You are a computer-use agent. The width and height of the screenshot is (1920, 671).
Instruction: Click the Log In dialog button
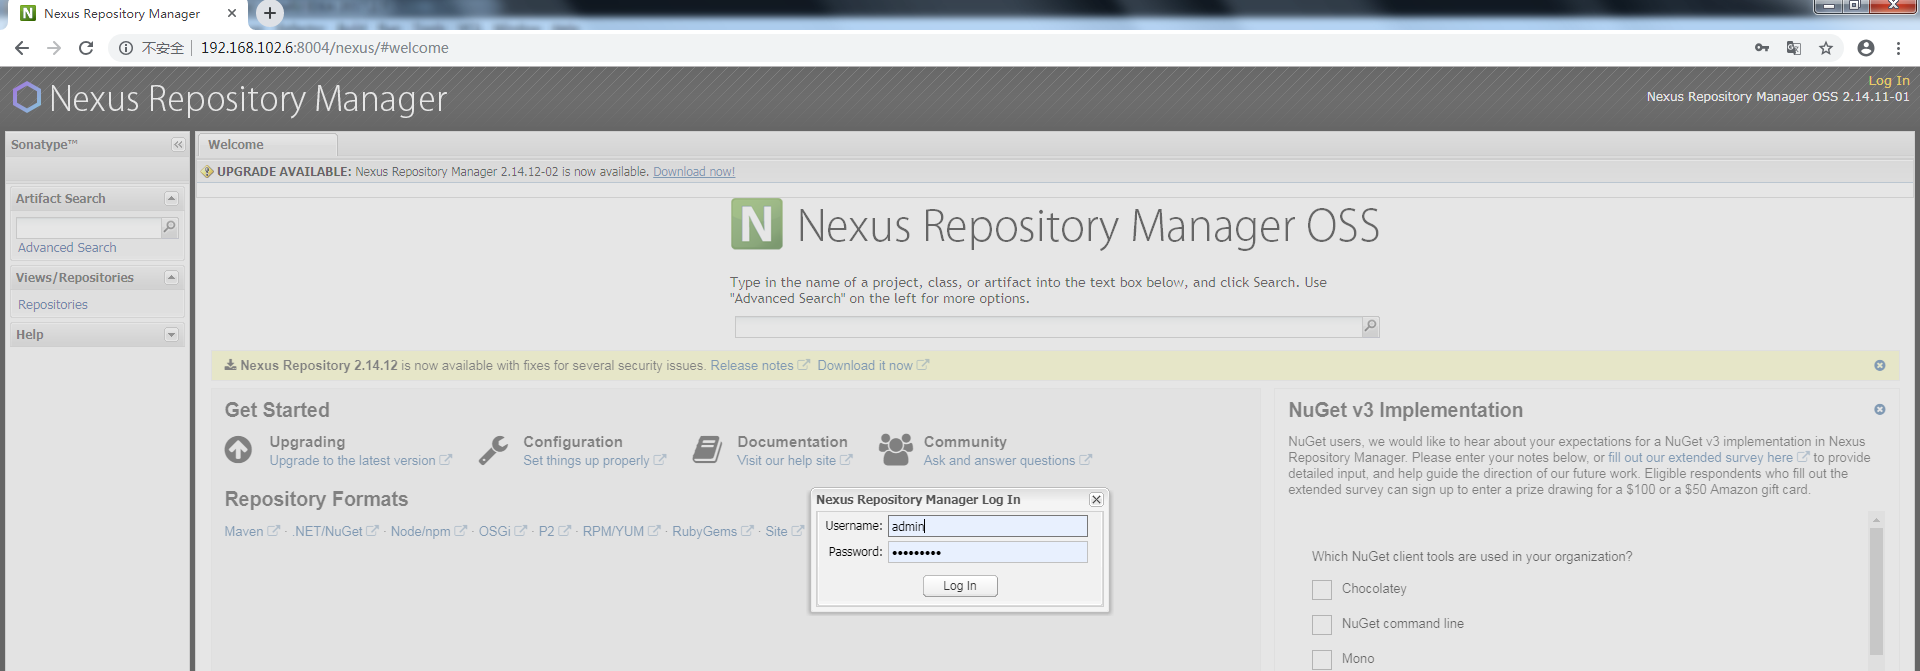point(960,586)
